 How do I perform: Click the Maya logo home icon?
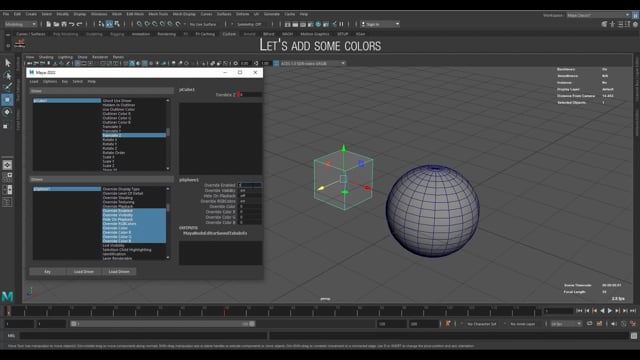(x=7, y=296)
